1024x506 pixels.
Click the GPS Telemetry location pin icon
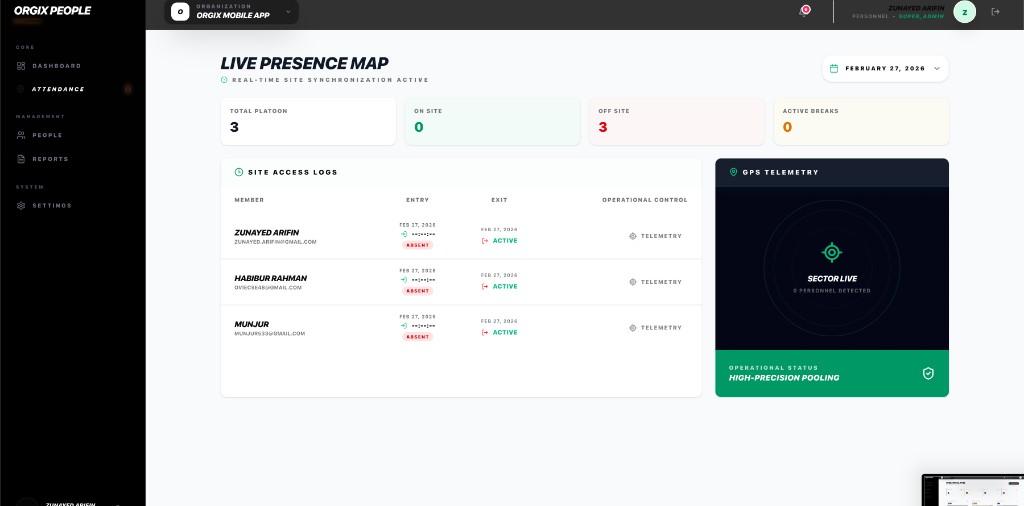pyautogui.click(x=733, y=172)
